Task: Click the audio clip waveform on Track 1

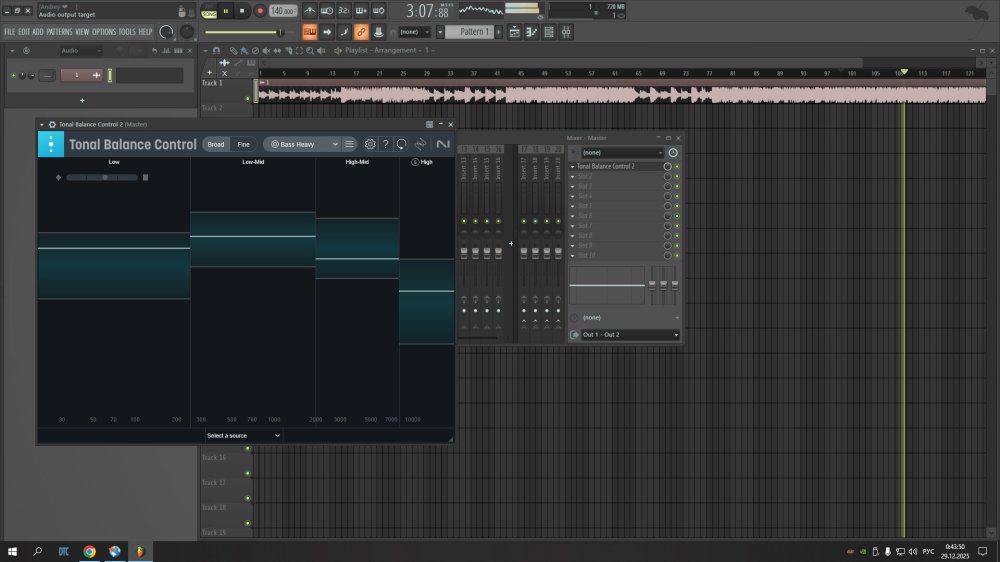Action: 621,96
